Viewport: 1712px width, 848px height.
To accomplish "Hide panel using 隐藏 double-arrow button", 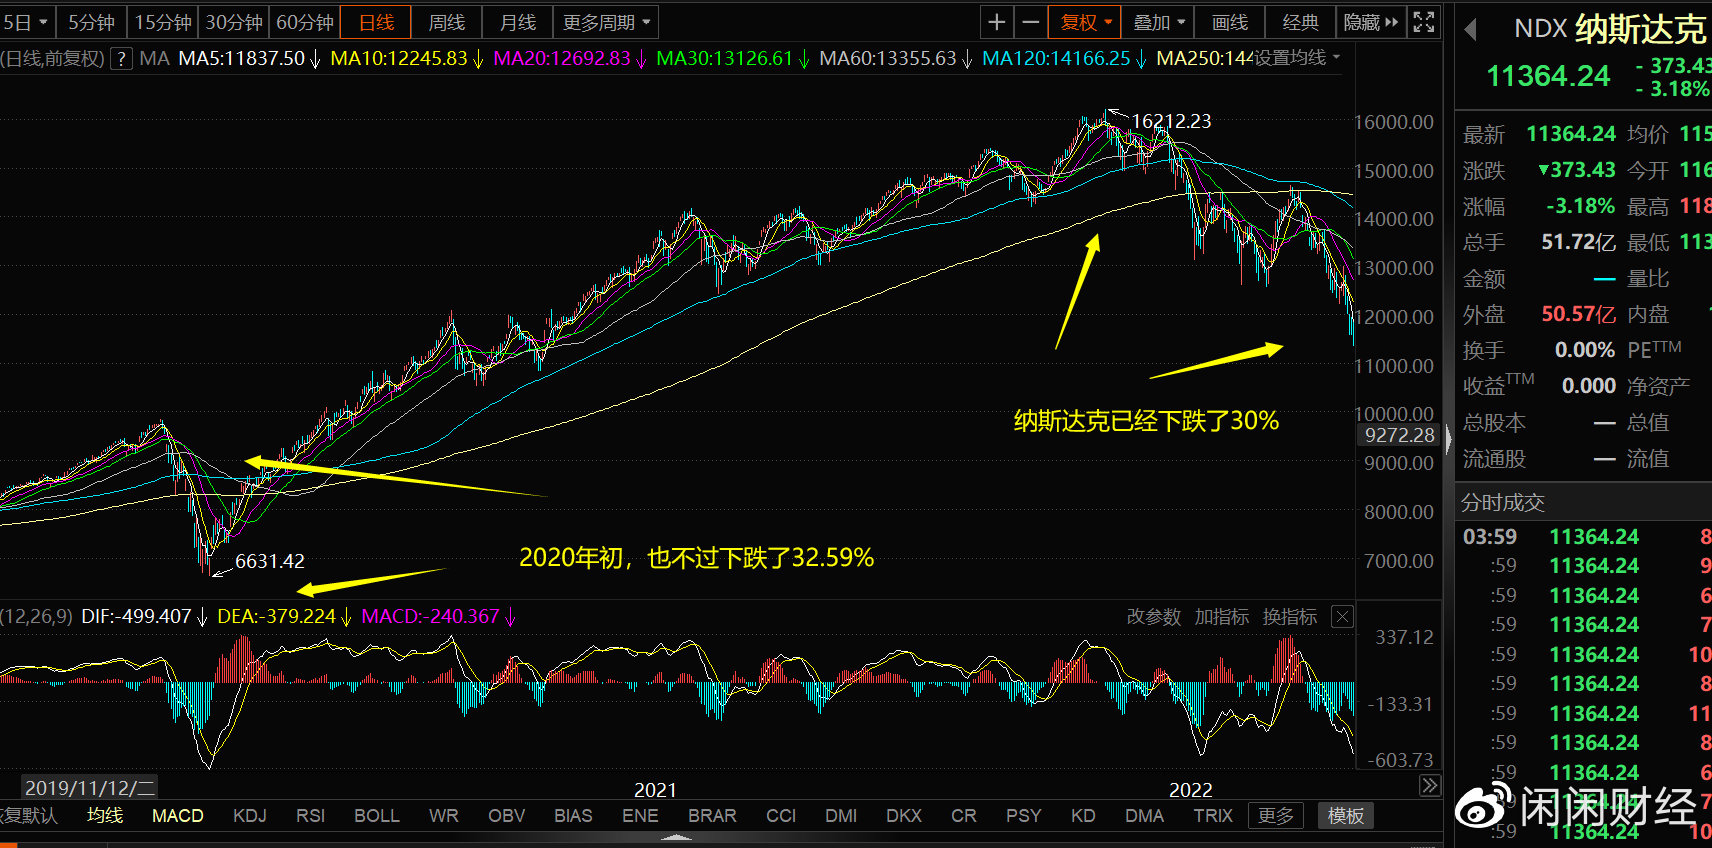I will pyautogui.click(x=1372, y=22).
